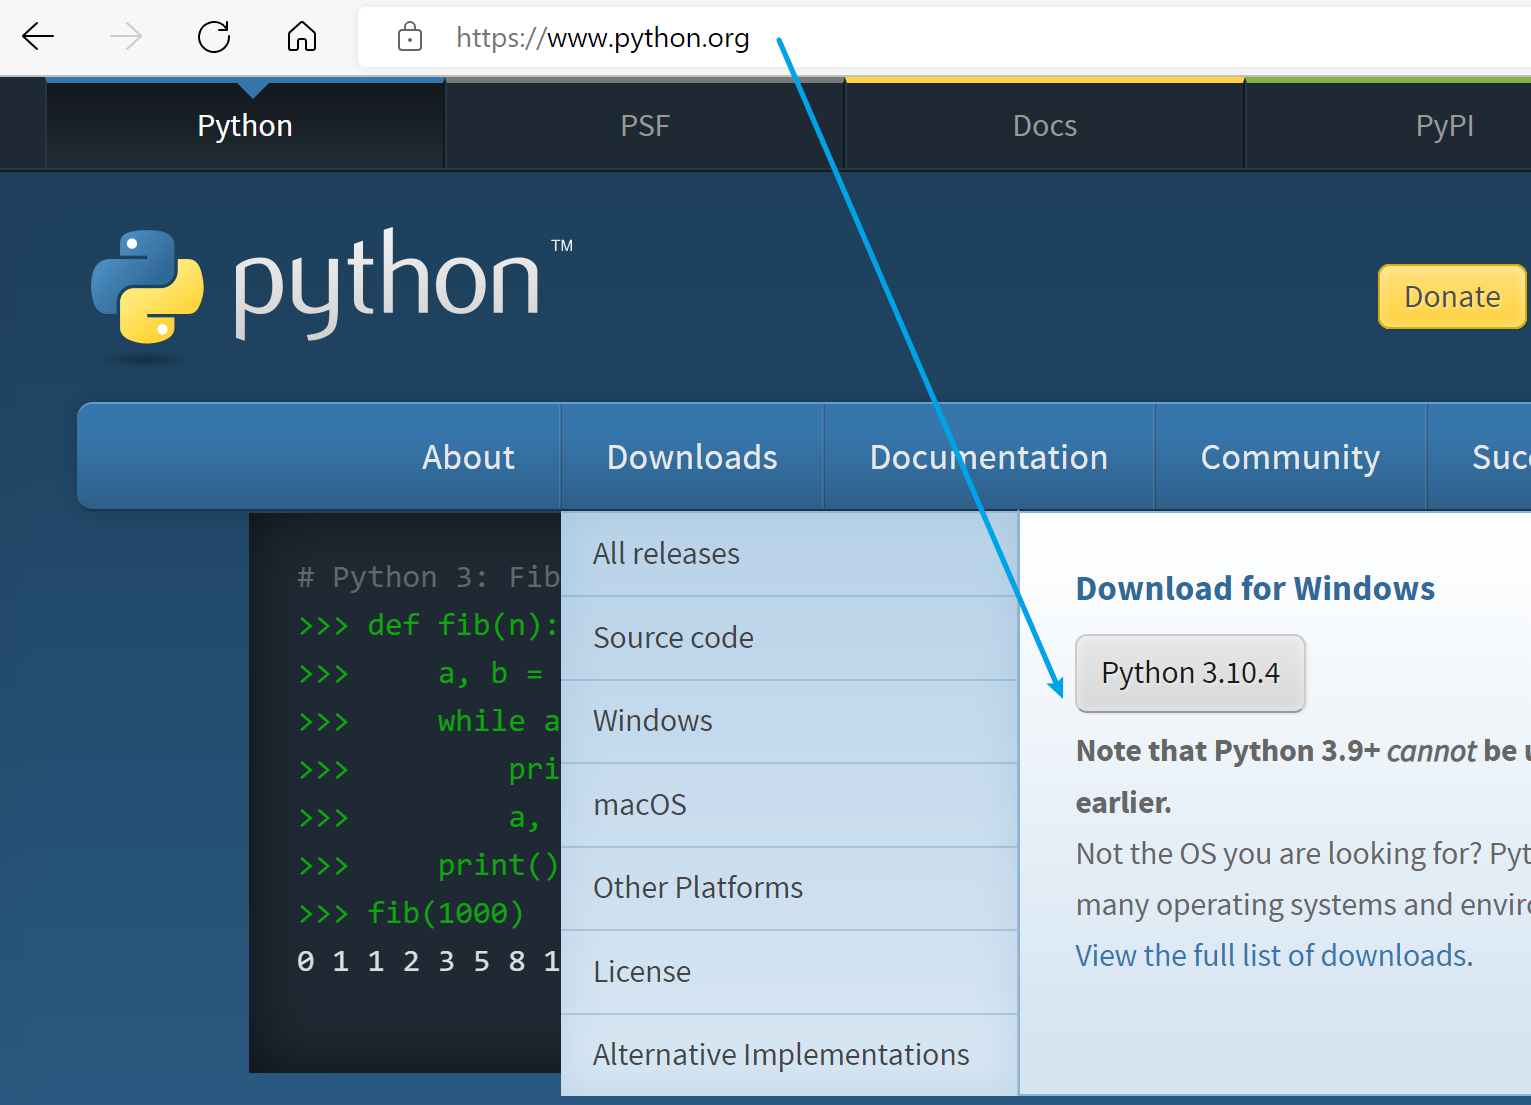Switch to the PSF tab

tap(645, 126)
